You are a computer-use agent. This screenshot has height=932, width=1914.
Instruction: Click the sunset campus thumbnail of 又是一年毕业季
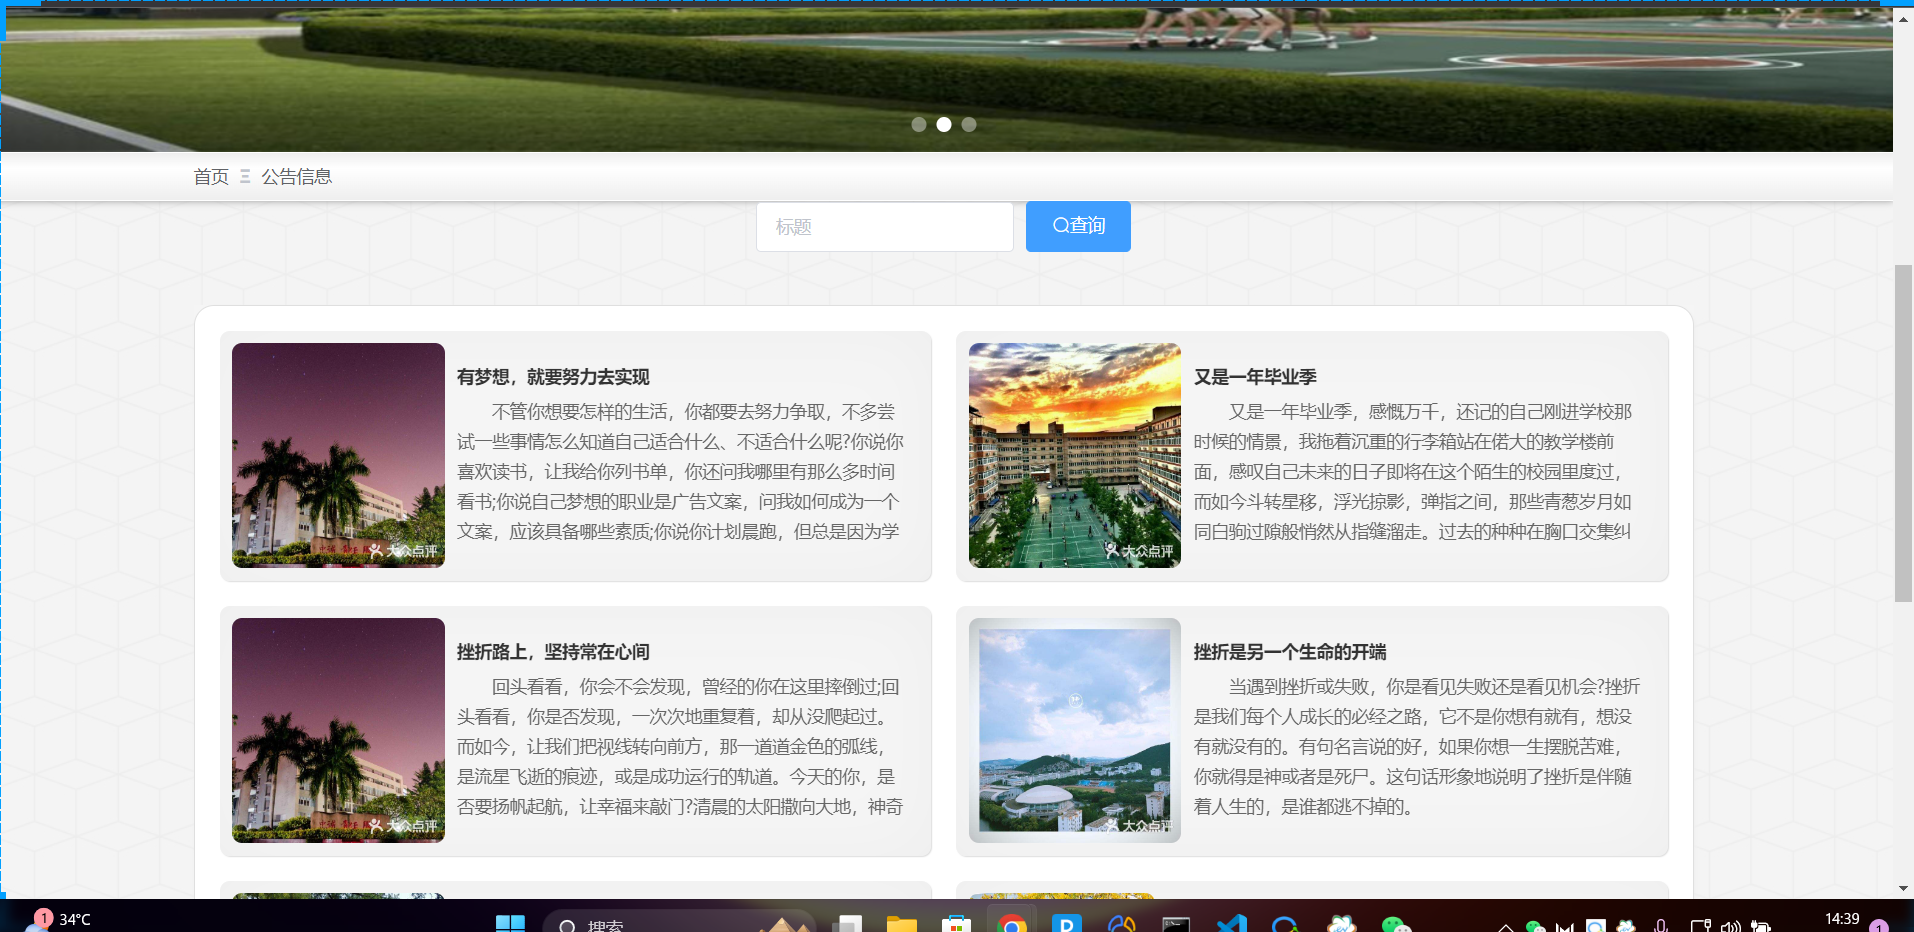pos(1075,455)
